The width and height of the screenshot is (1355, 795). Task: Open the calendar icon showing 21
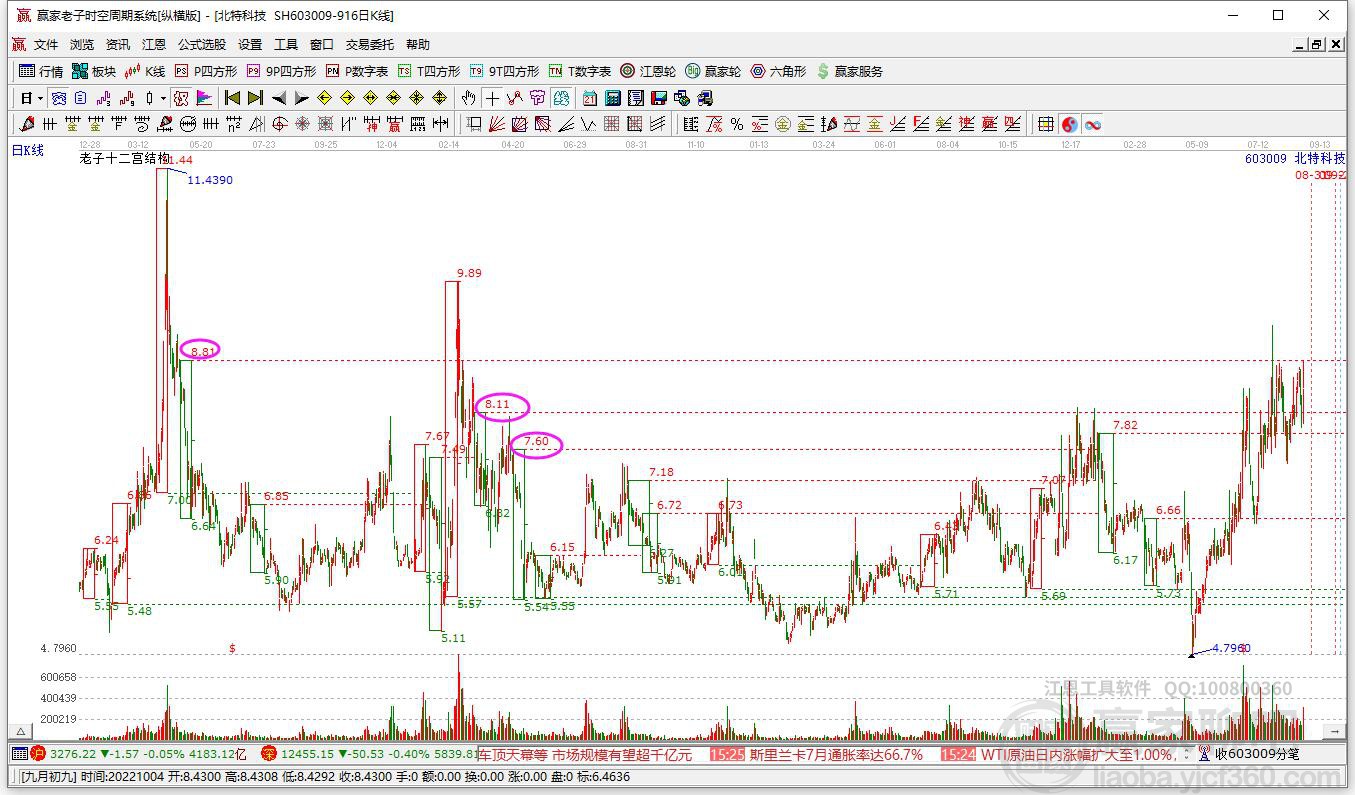tap(590, 98)
